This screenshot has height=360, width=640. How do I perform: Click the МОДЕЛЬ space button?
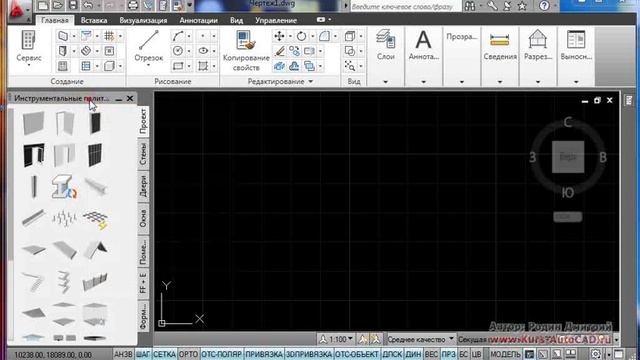click(x=505, y=354)
